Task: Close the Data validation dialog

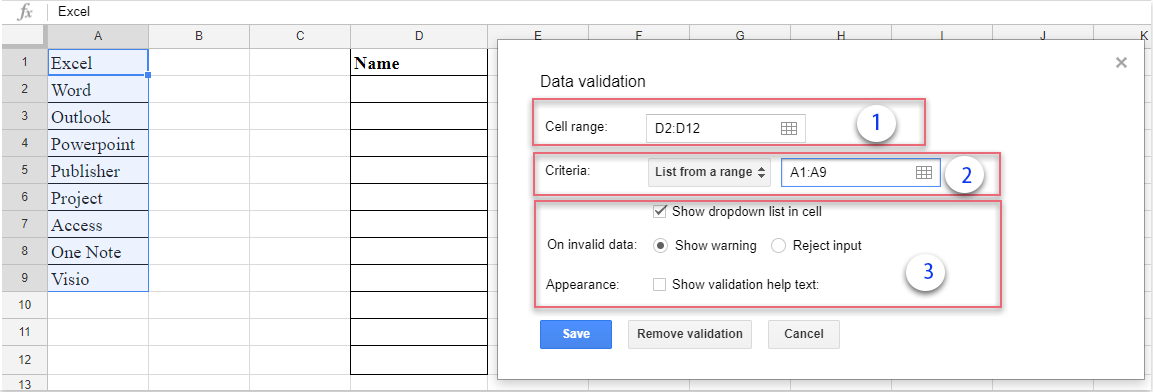Action: [x=1121, y=63]
